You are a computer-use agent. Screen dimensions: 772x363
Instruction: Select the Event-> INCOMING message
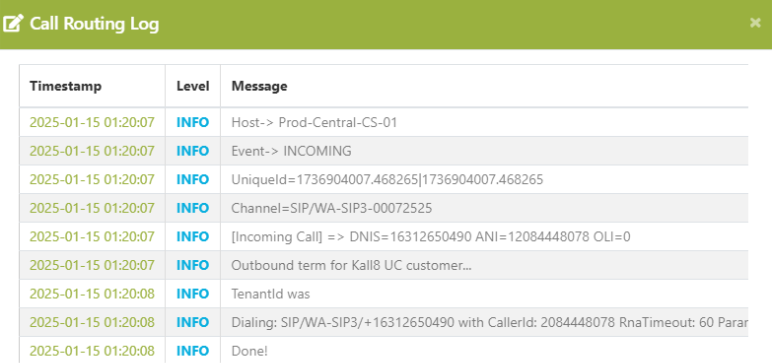pos(291,151)
